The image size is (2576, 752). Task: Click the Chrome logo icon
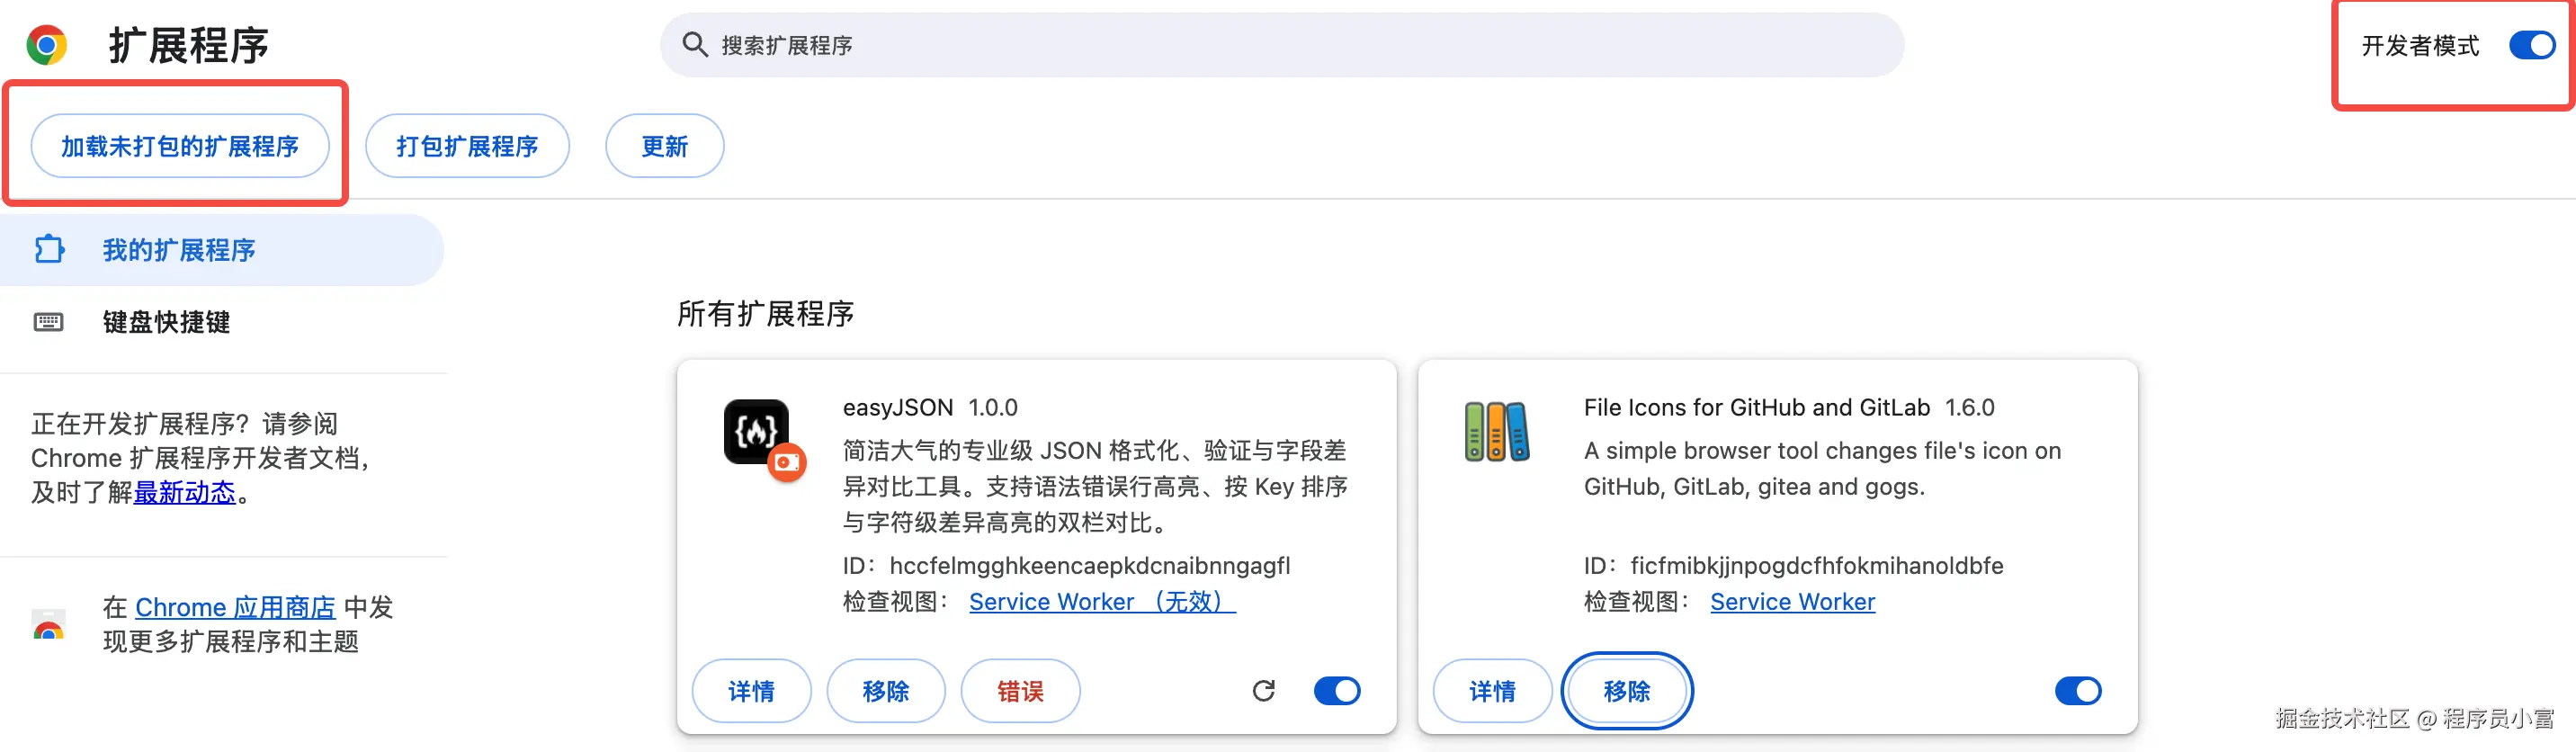(46, 45)
